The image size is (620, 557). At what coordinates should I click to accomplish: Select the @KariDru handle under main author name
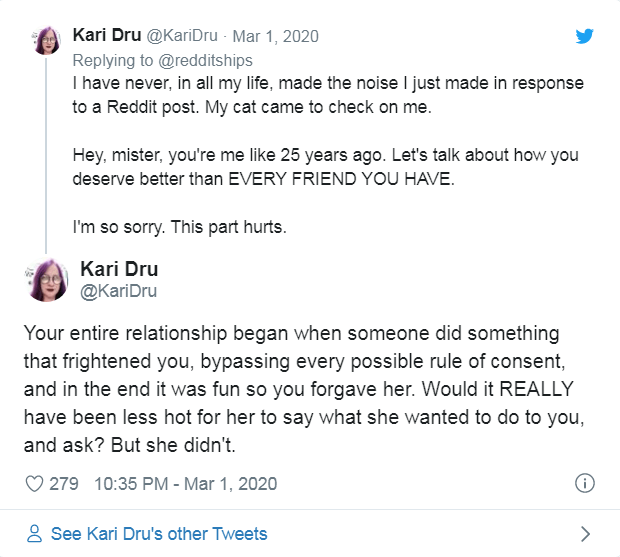click(x=118, y=291)
